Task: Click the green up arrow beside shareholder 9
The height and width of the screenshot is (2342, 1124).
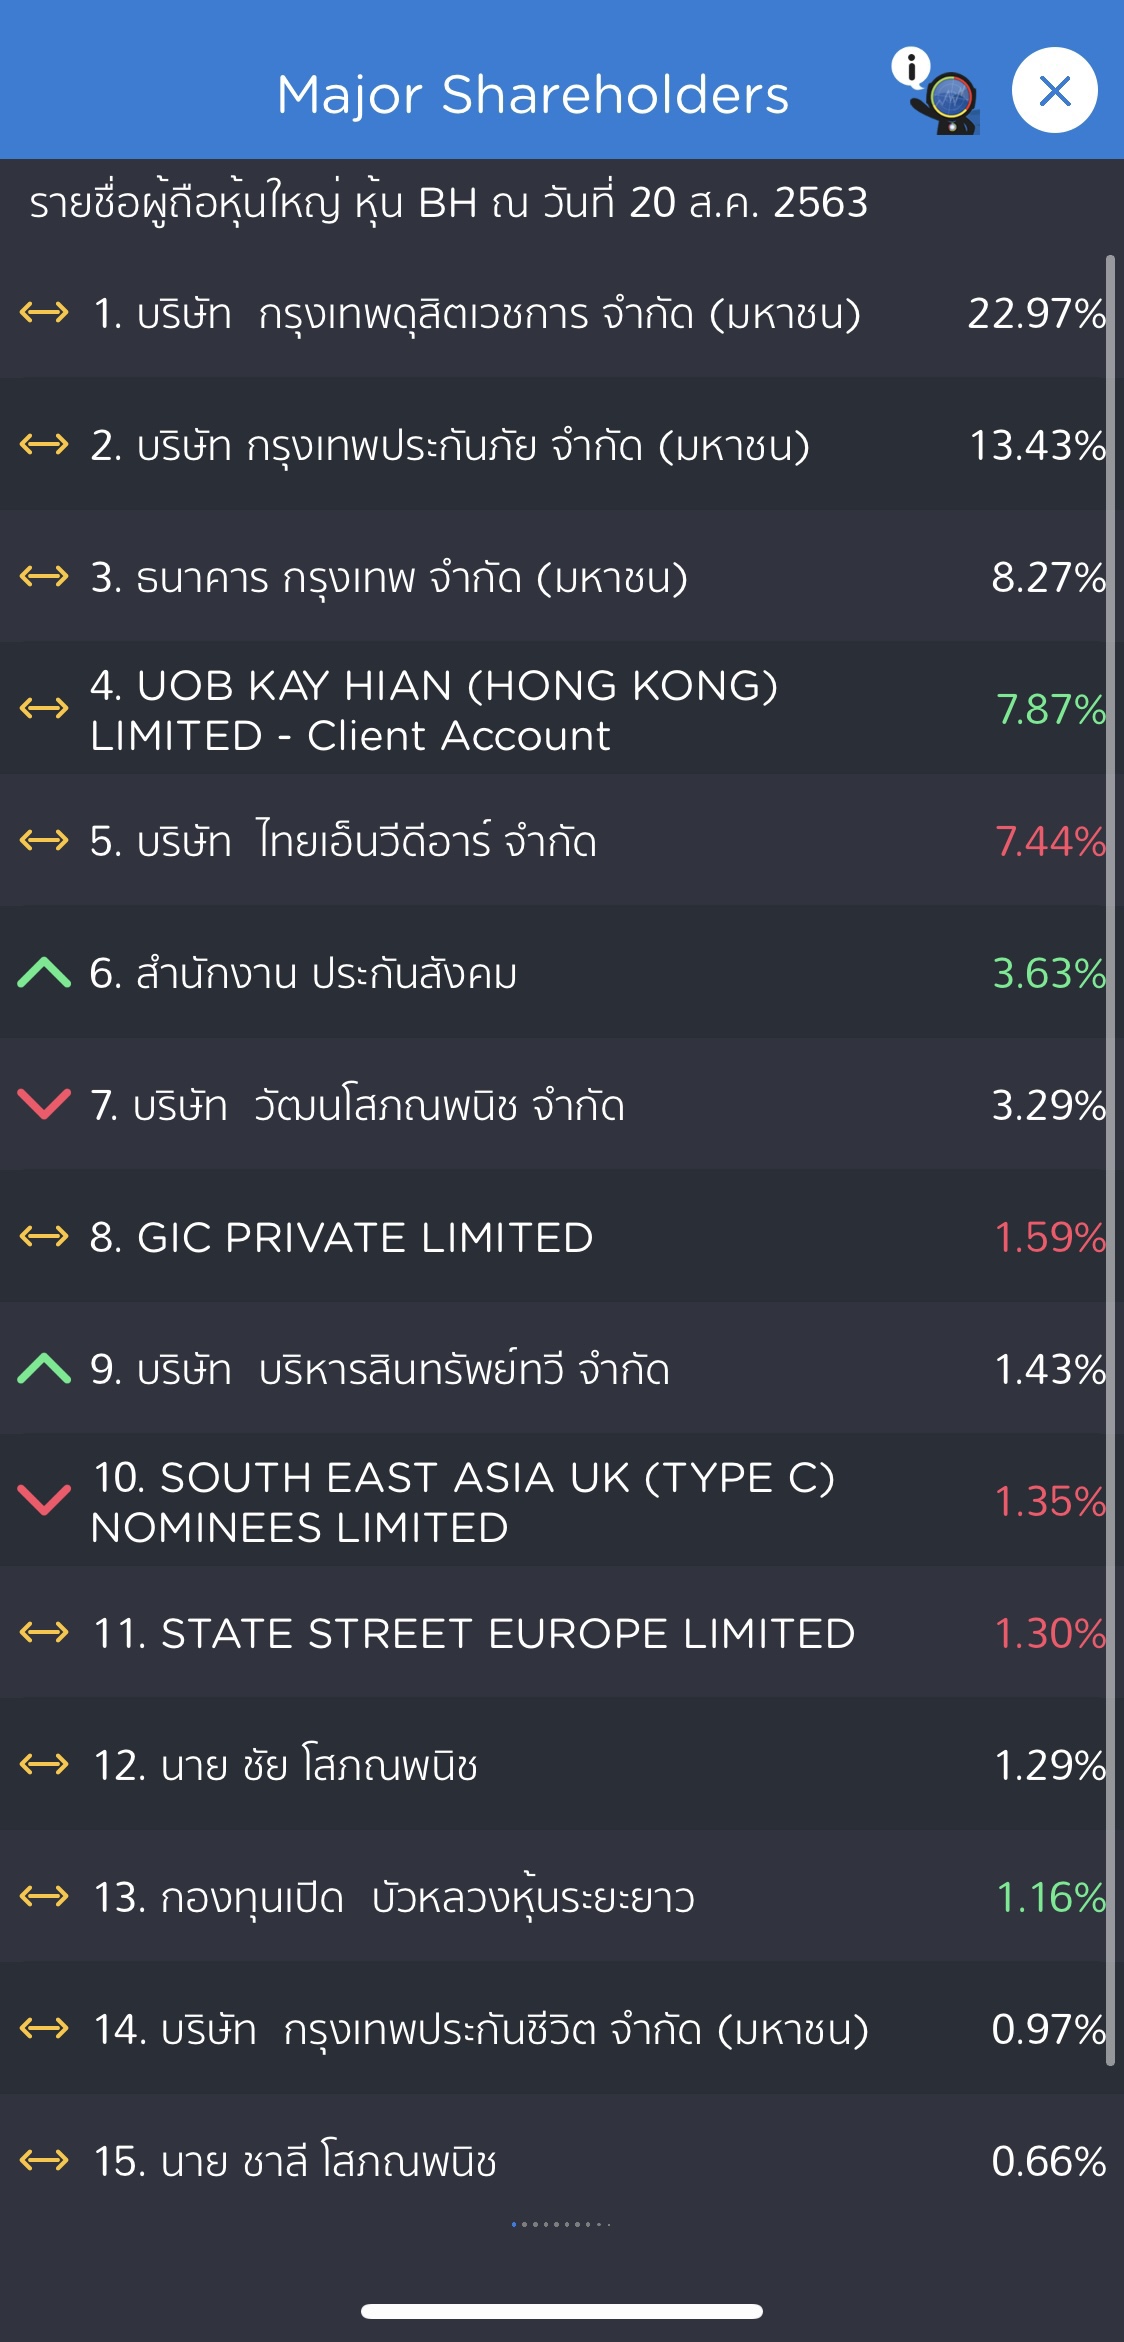Action: (44, 1368)
